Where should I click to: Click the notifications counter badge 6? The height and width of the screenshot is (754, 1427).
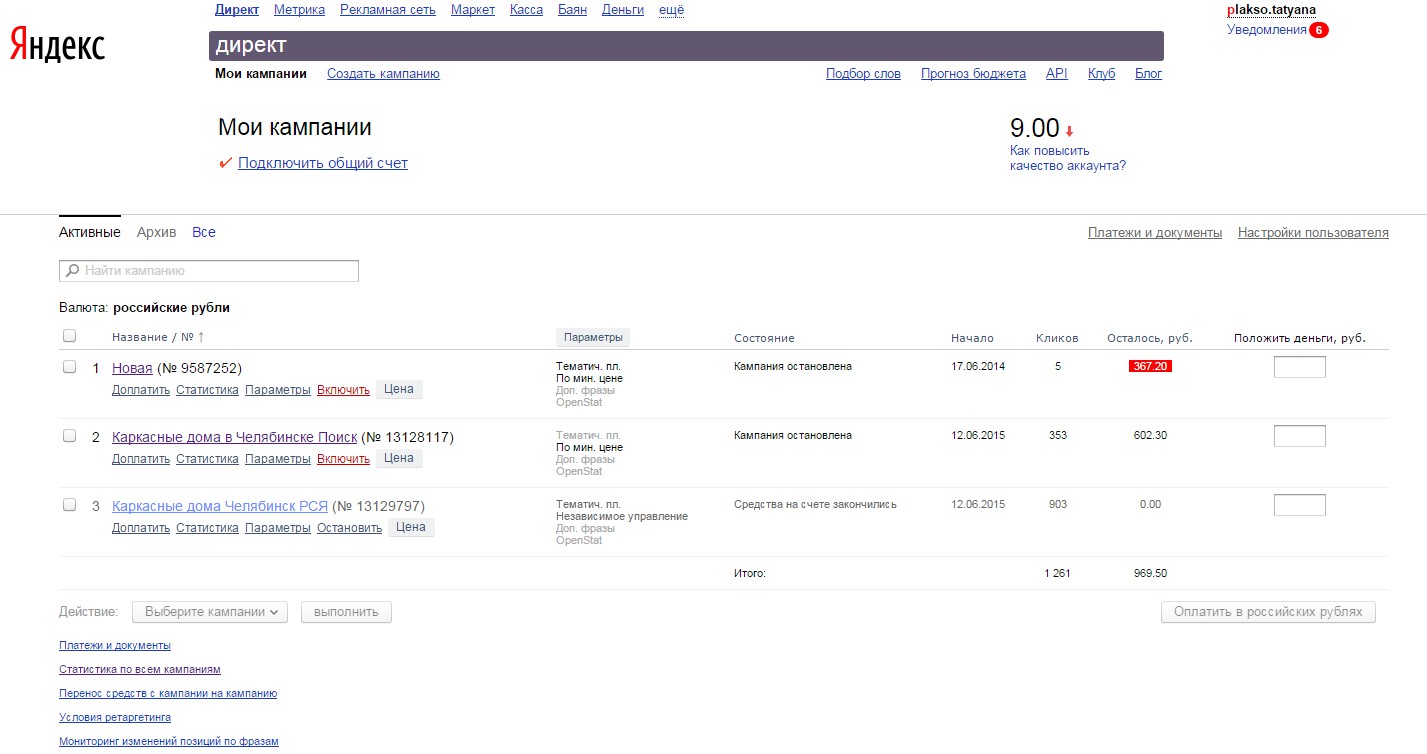[x=1319, y=30]
